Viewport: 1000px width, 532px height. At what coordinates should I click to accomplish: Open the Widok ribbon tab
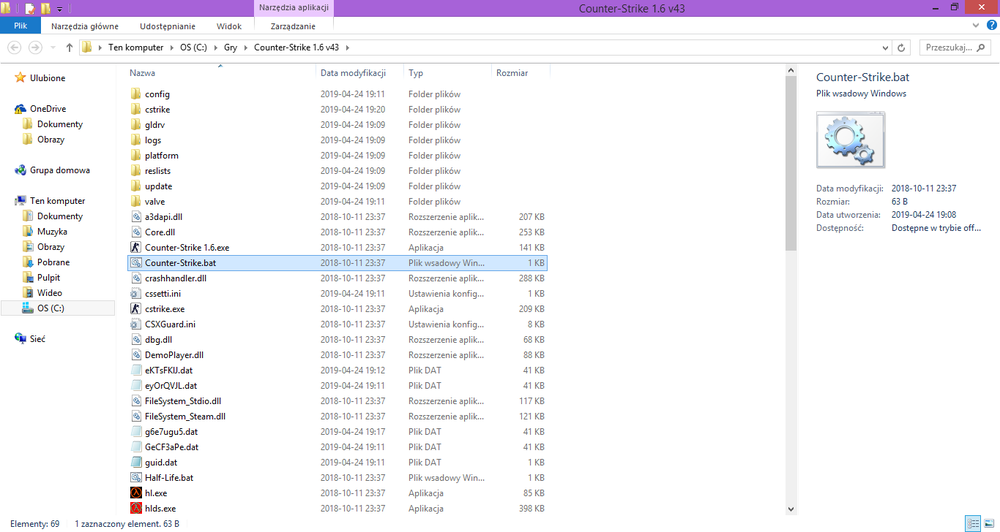click(229, 26)
